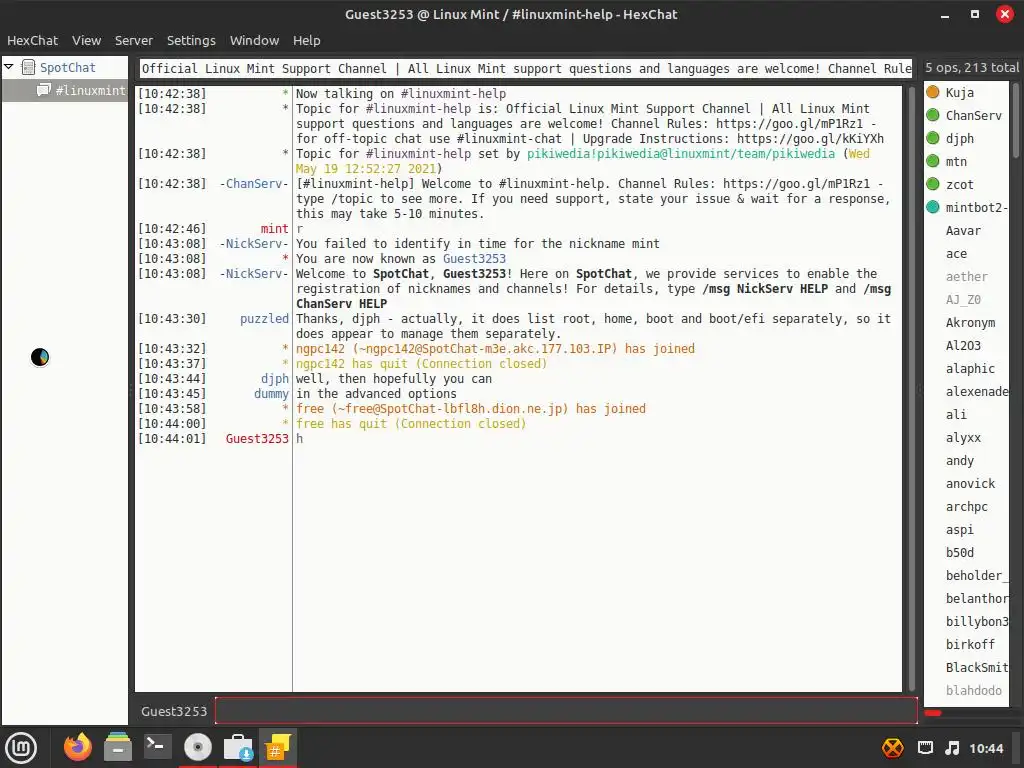This screenshot has height=768, width=1024.
Task: Click HexChat taskbar window button
Action: tap(278, 747)
